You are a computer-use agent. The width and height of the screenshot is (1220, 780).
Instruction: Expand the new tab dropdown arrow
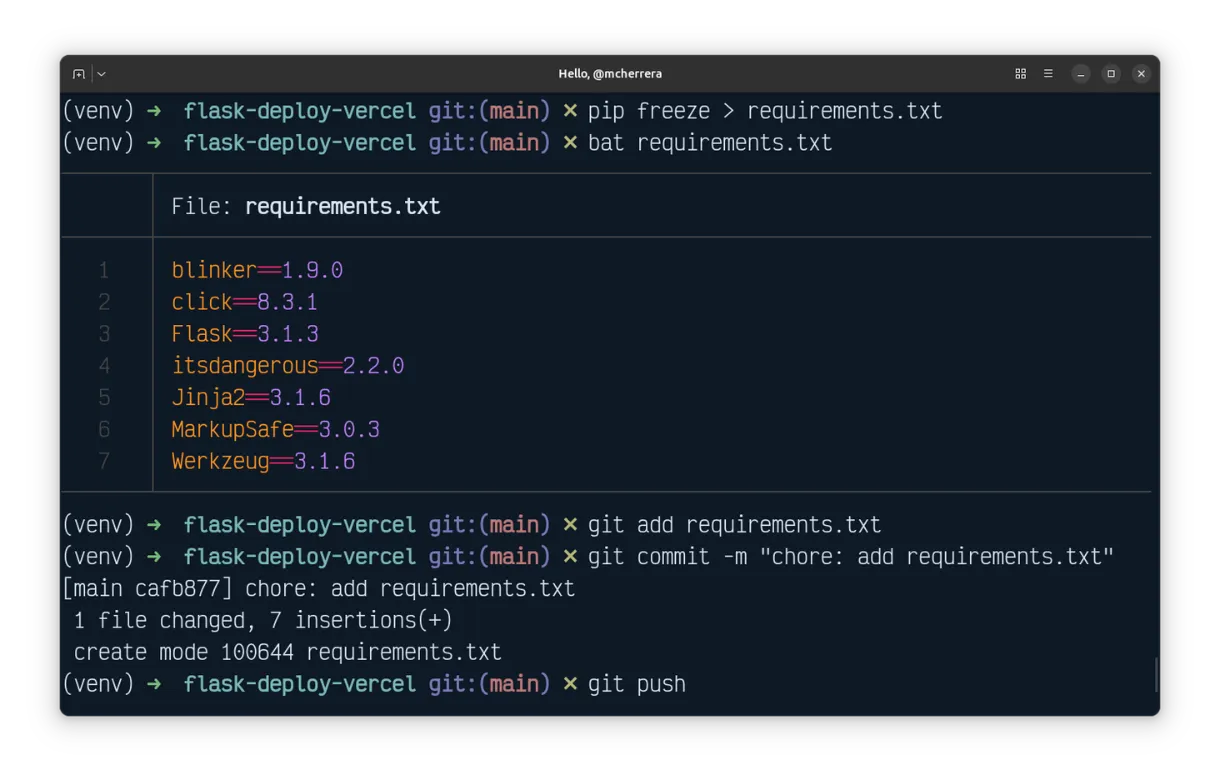click(101, 74)
